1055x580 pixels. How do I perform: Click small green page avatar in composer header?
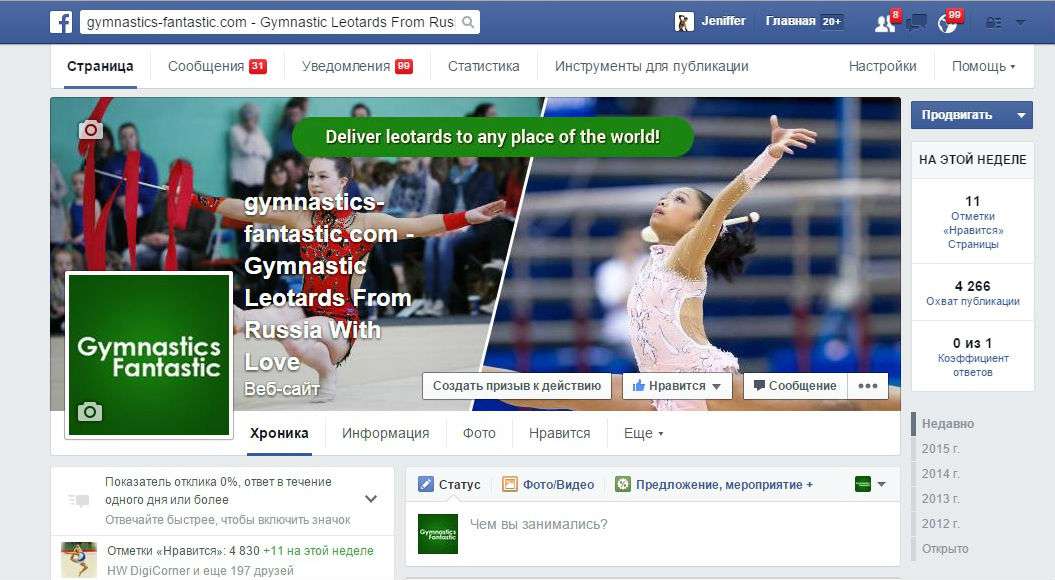tap(863, 484)
